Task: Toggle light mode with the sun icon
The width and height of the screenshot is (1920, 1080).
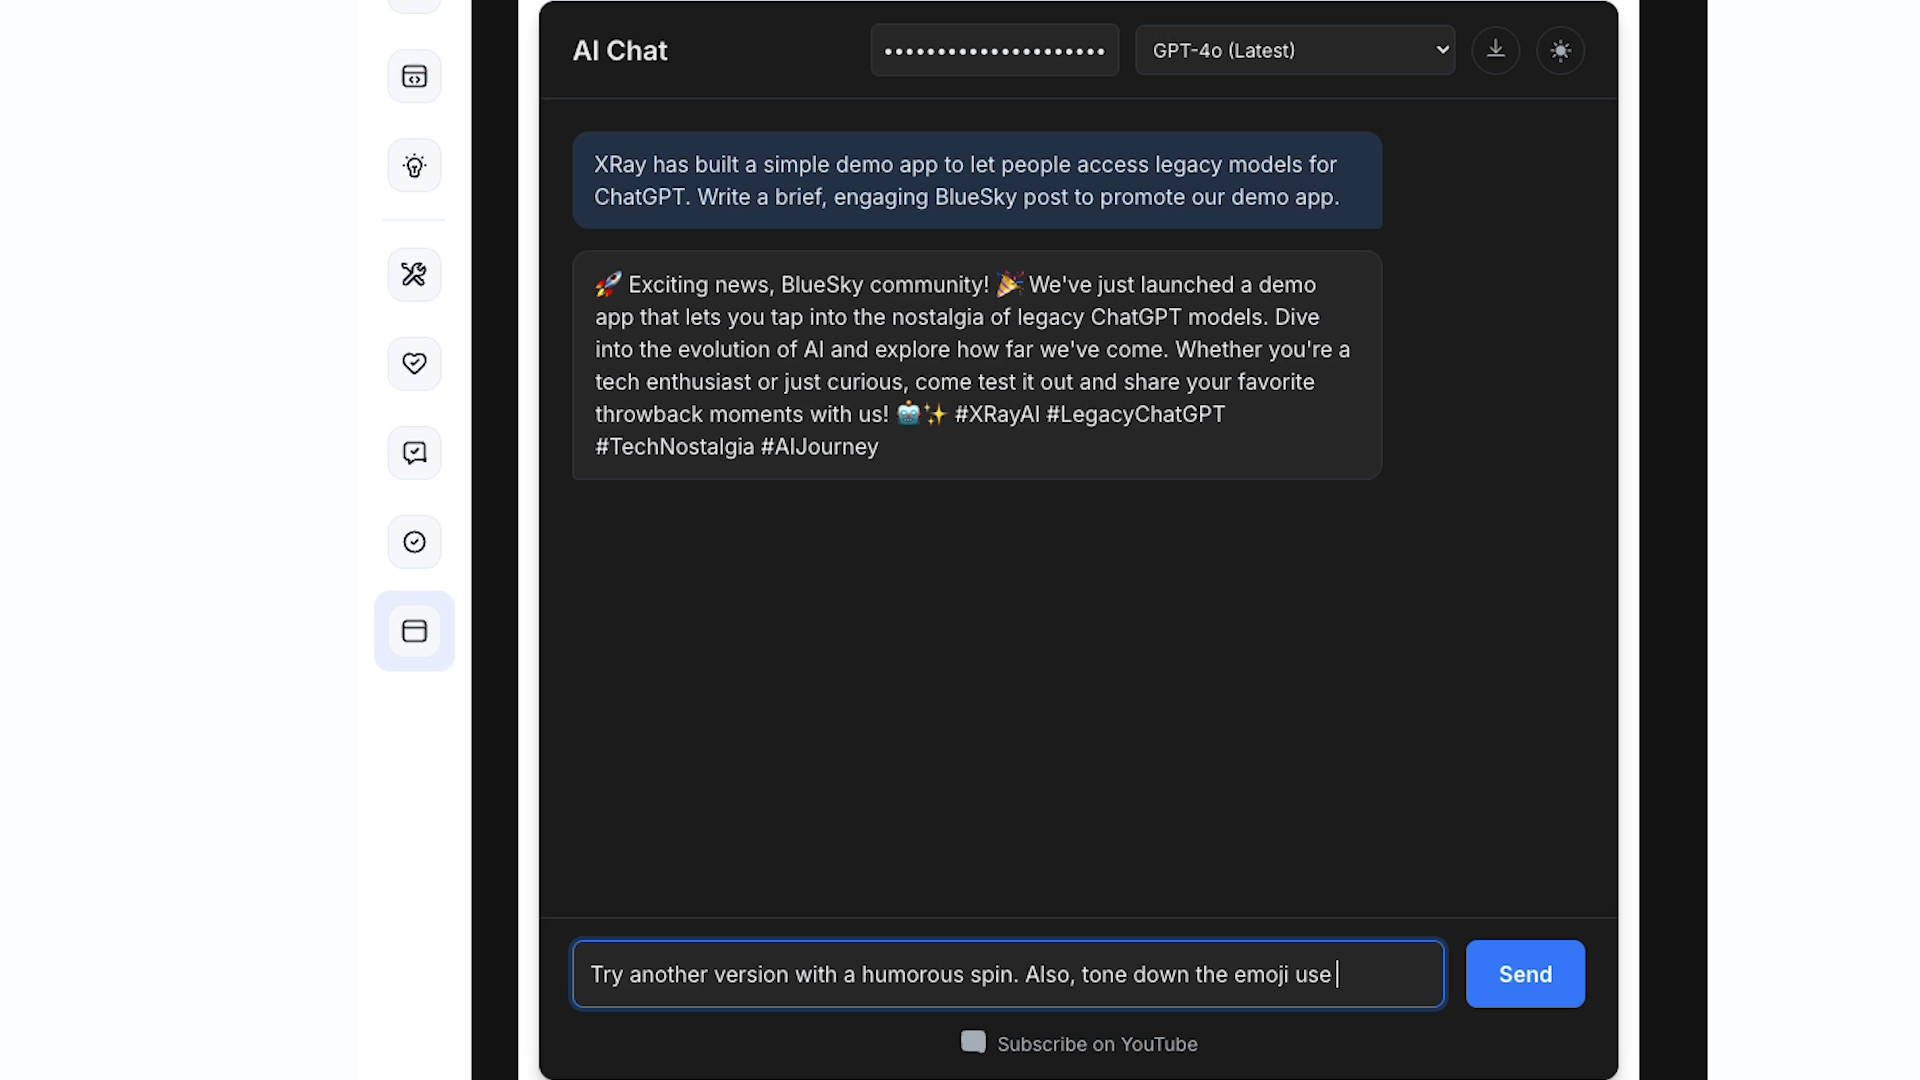Action: [1560, 50]
